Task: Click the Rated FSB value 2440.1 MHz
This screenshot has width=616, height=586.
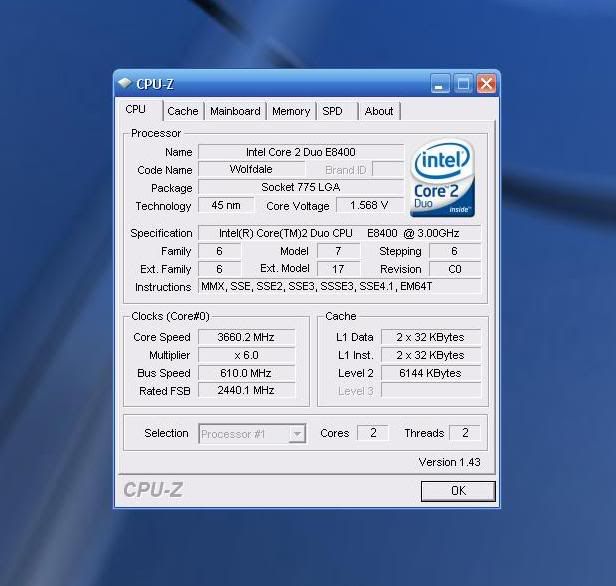Action: click(x=246, y=390)
